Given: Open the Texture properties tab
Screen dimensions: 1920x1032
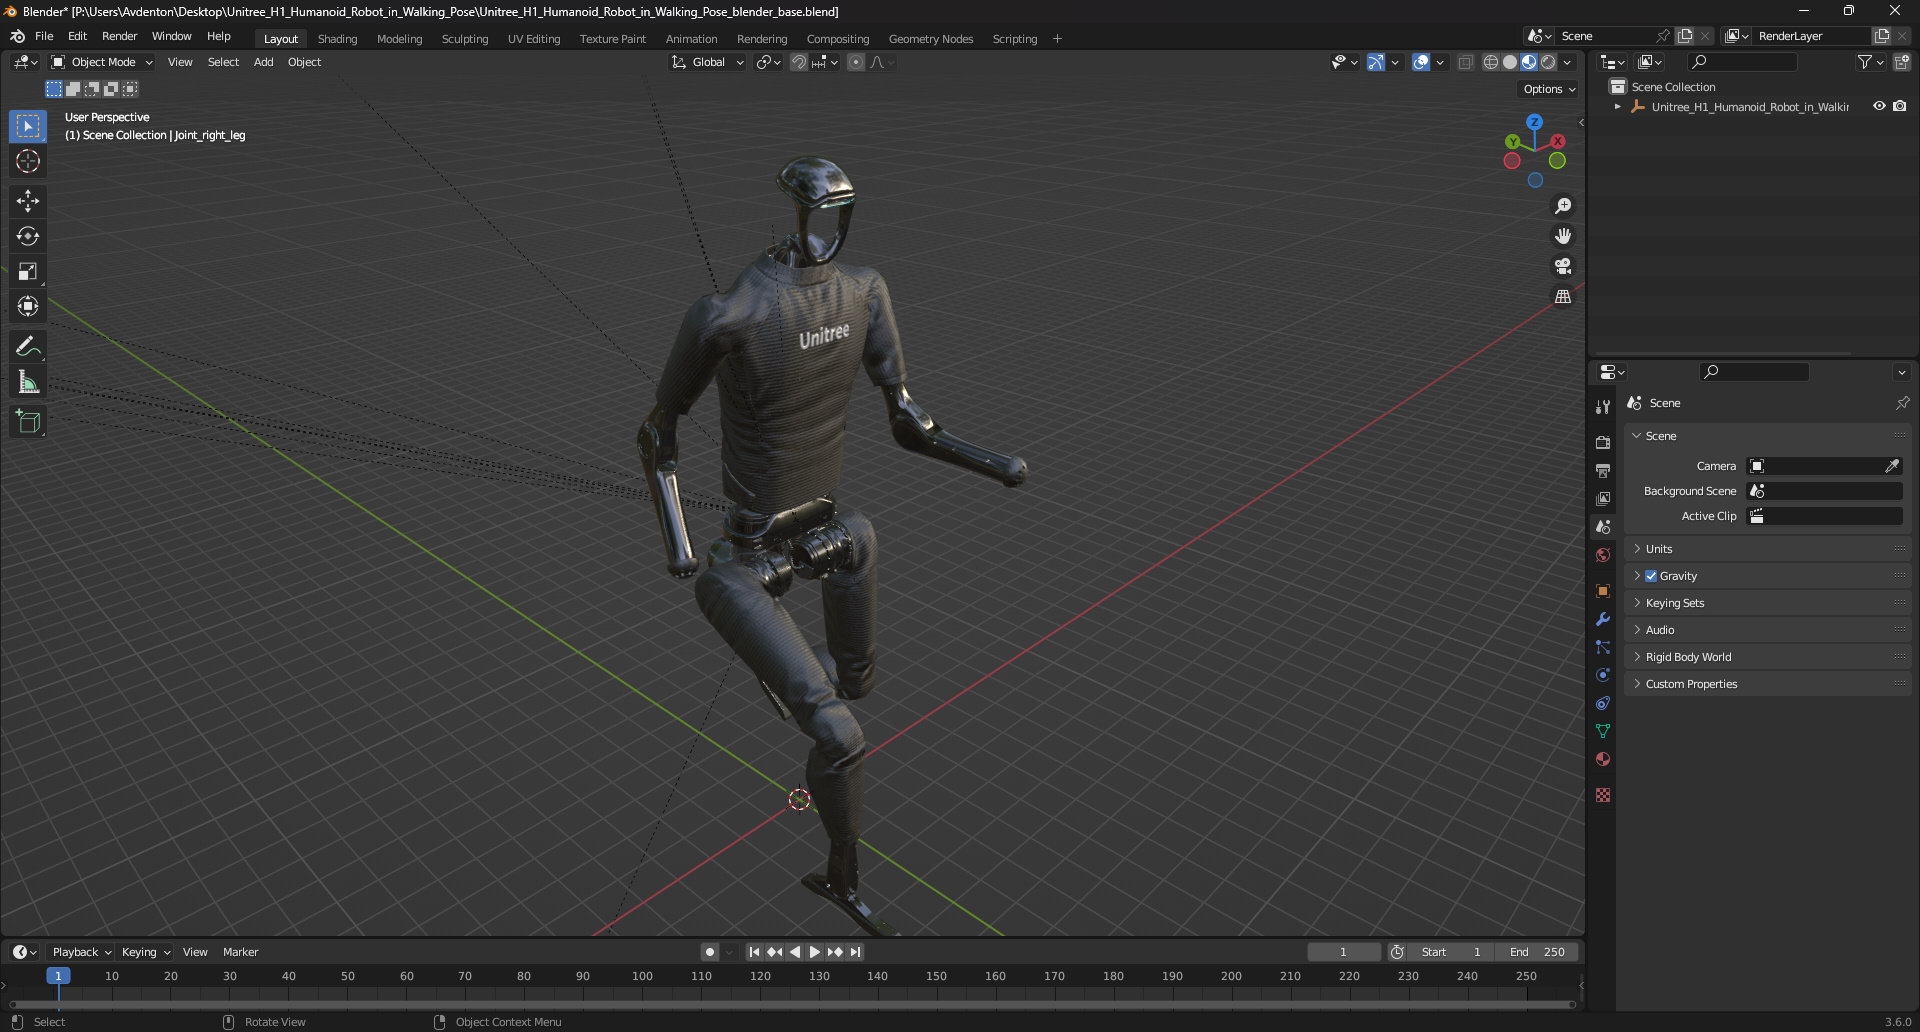Looking at the screenshot, I should [x=1603, y=795].
